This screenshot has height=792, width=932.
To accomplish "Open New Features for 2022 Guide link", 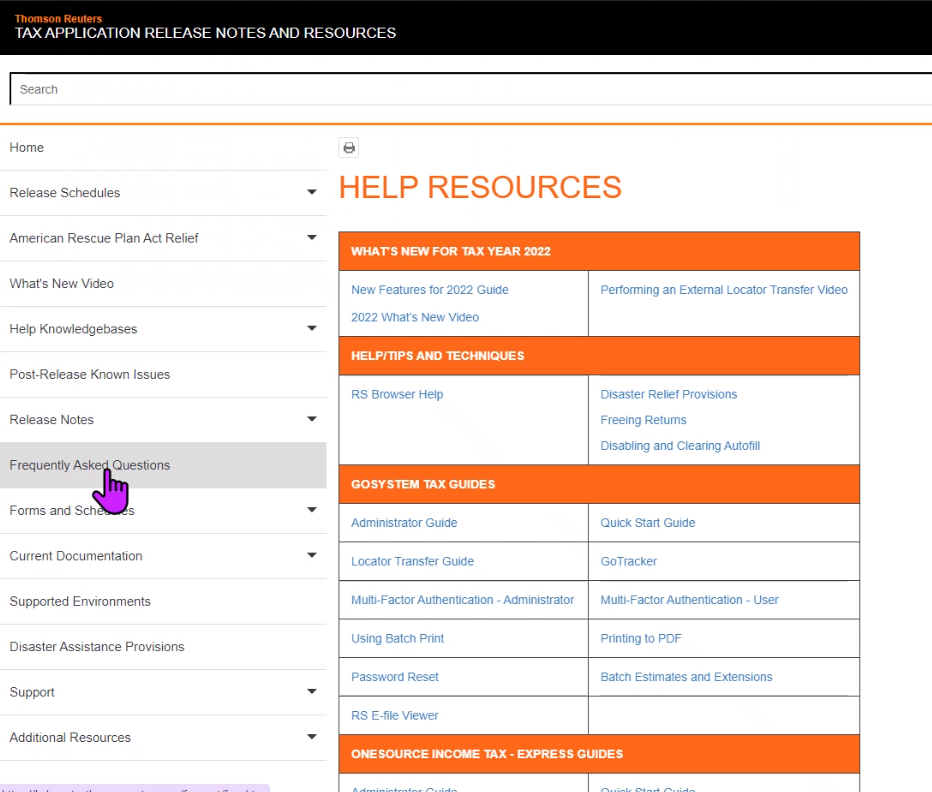I will (430, 290).
